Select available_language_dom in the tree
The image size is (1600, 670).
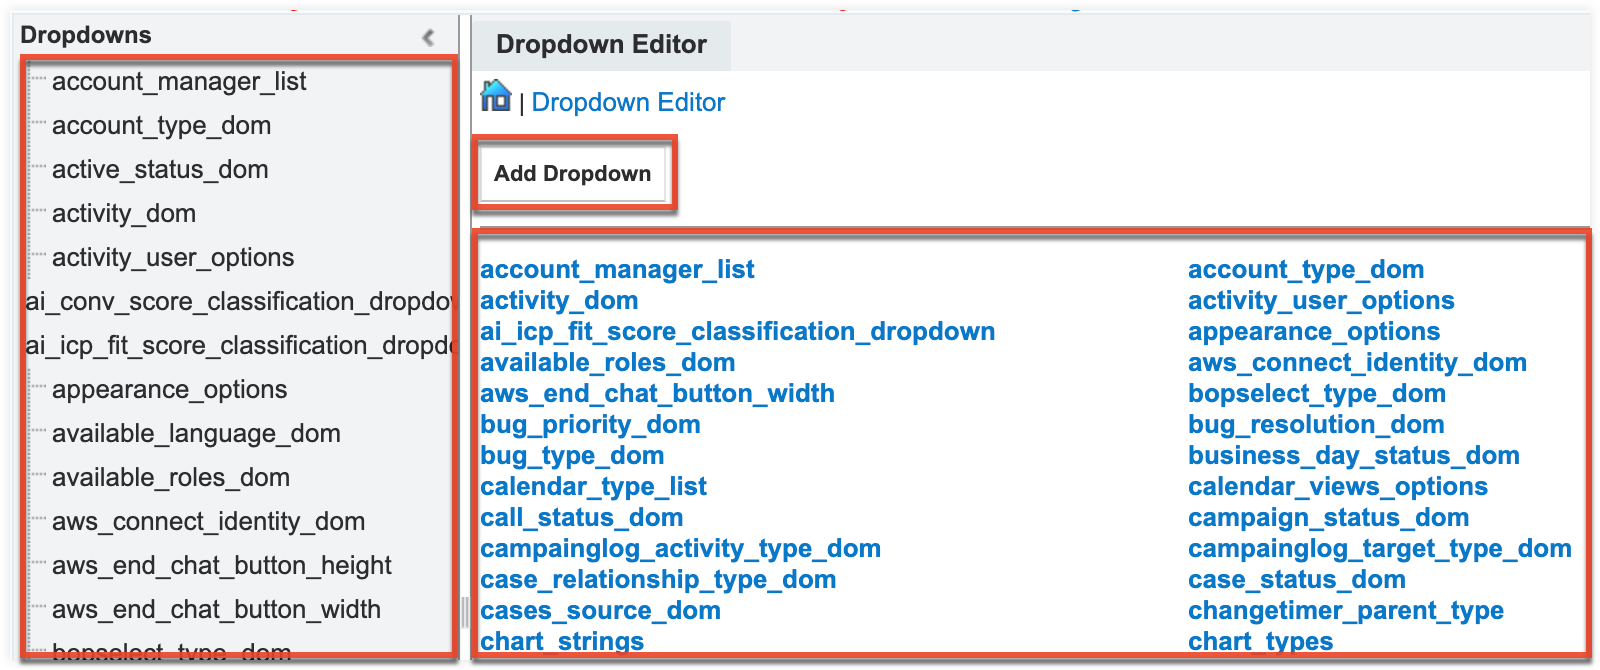(x=196, y=434)
